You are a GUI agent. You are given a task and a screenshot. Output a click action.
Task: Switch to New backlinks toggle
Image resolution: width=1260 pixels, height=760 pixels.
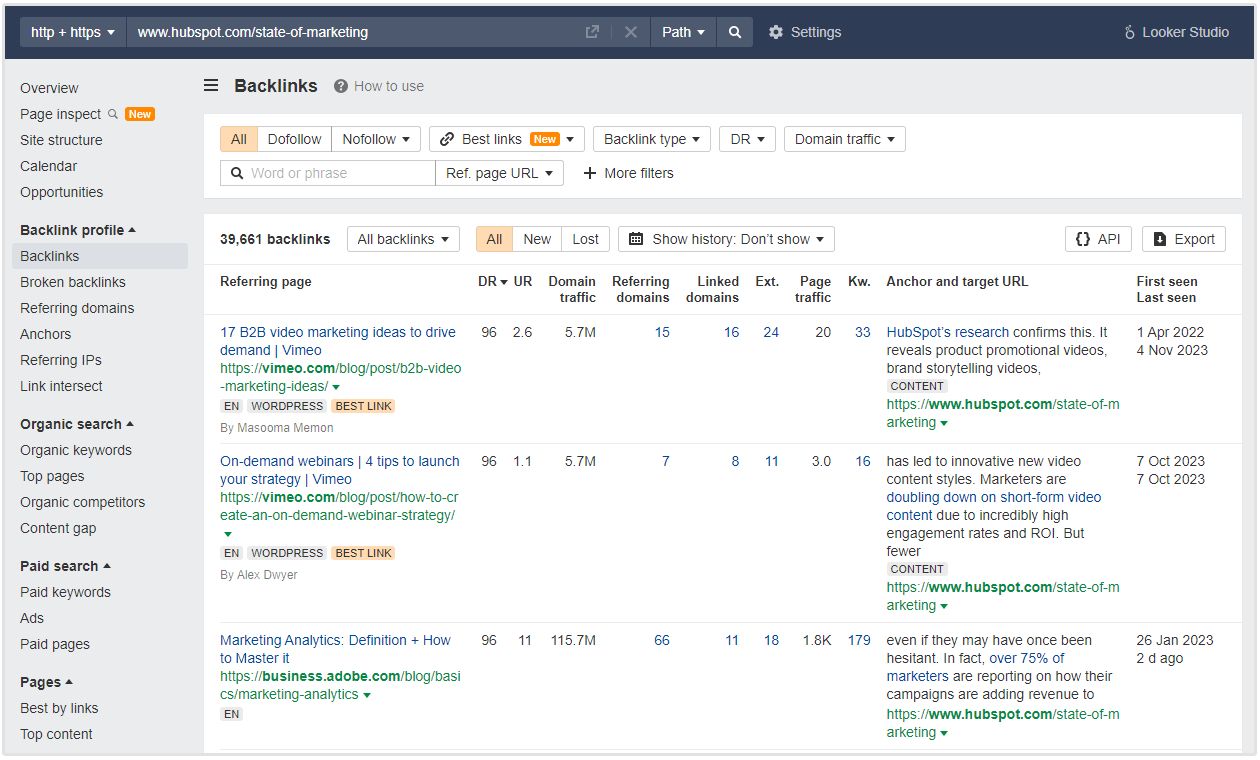[x=537, y=239]
